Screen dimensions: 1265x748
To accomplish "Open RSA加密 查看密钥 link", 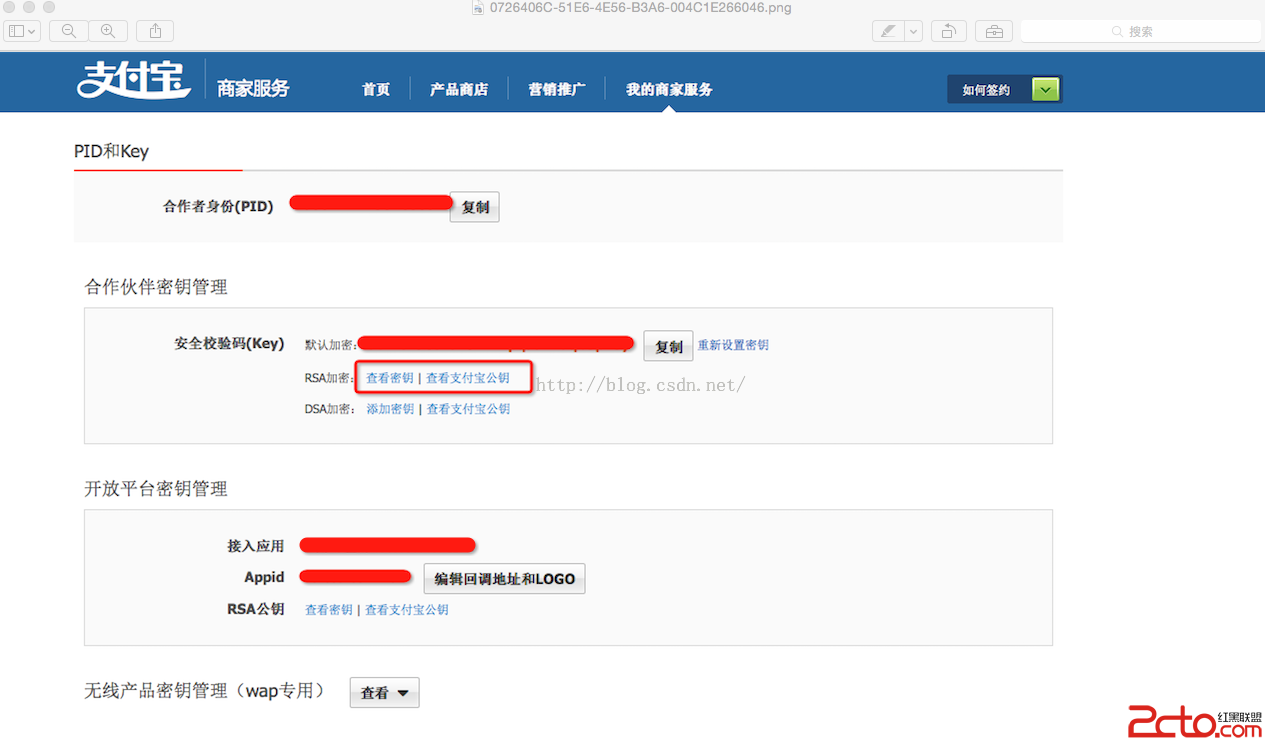I will point(390,378).
